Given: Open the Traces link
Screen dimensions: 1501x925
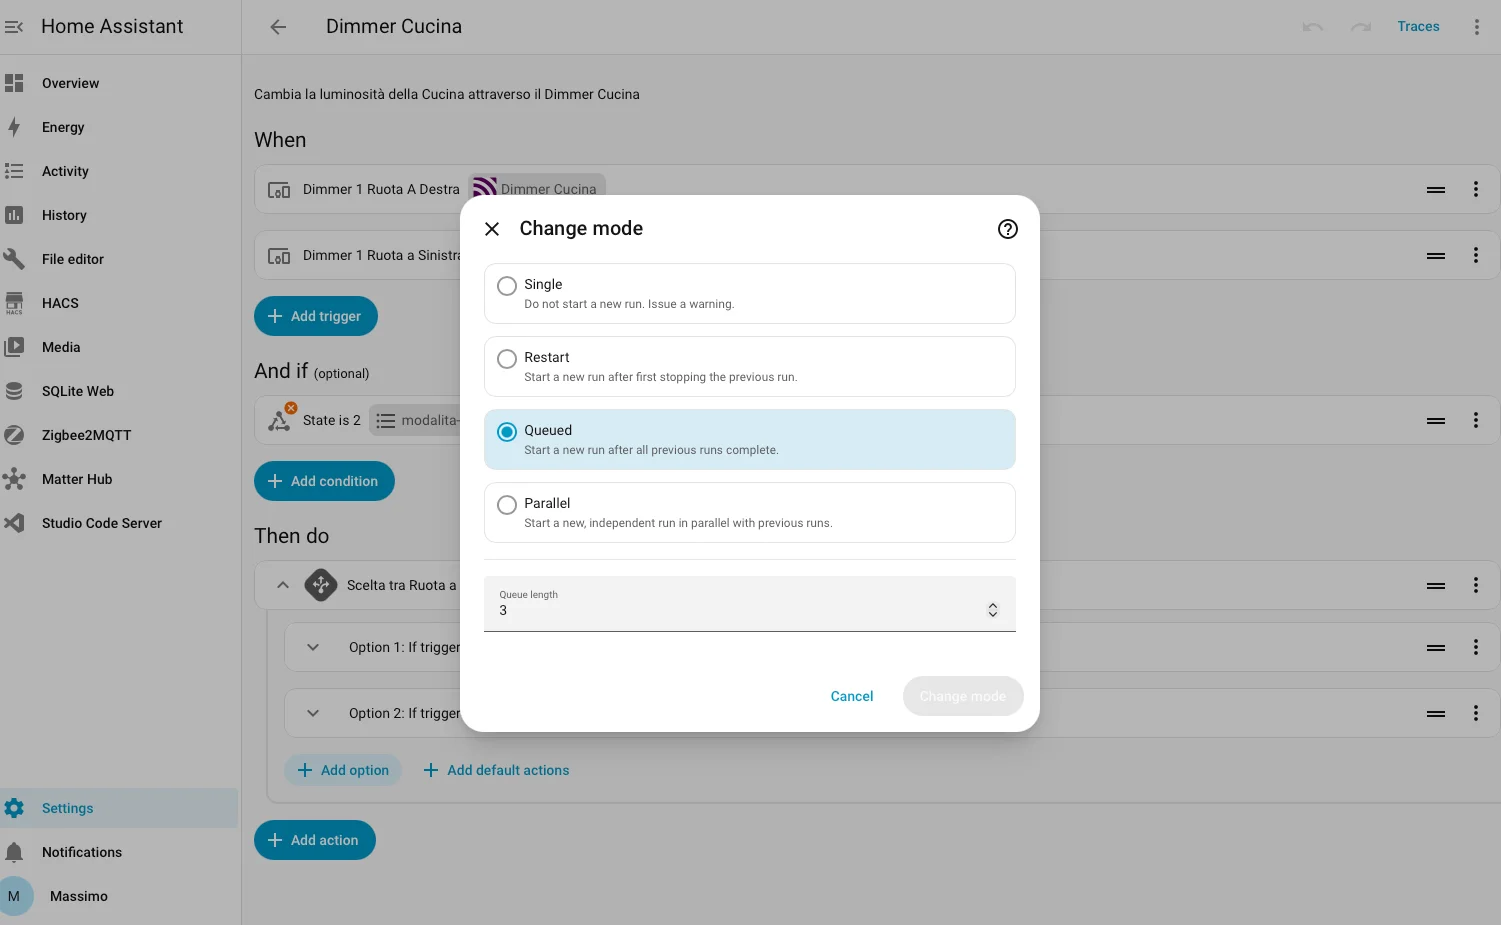Looking at the screenshot, I should tap(1418, 27).
